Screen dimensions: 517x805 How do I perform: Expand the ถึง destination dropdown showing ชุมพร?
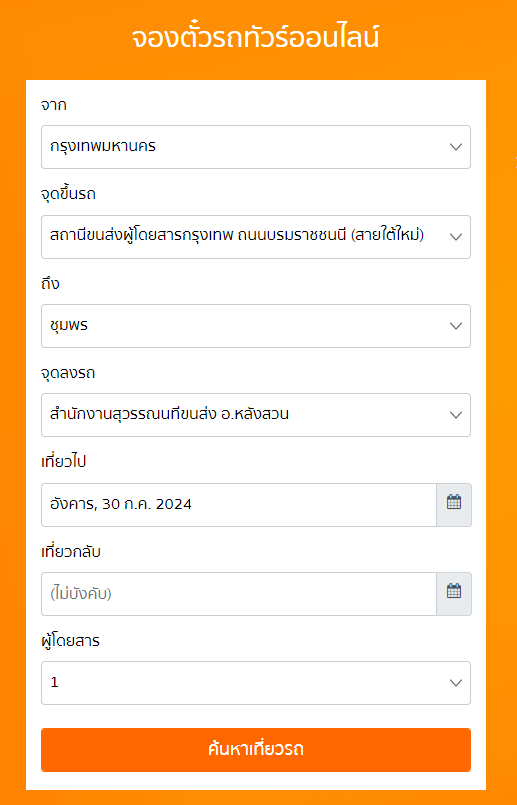coord(256,326)
